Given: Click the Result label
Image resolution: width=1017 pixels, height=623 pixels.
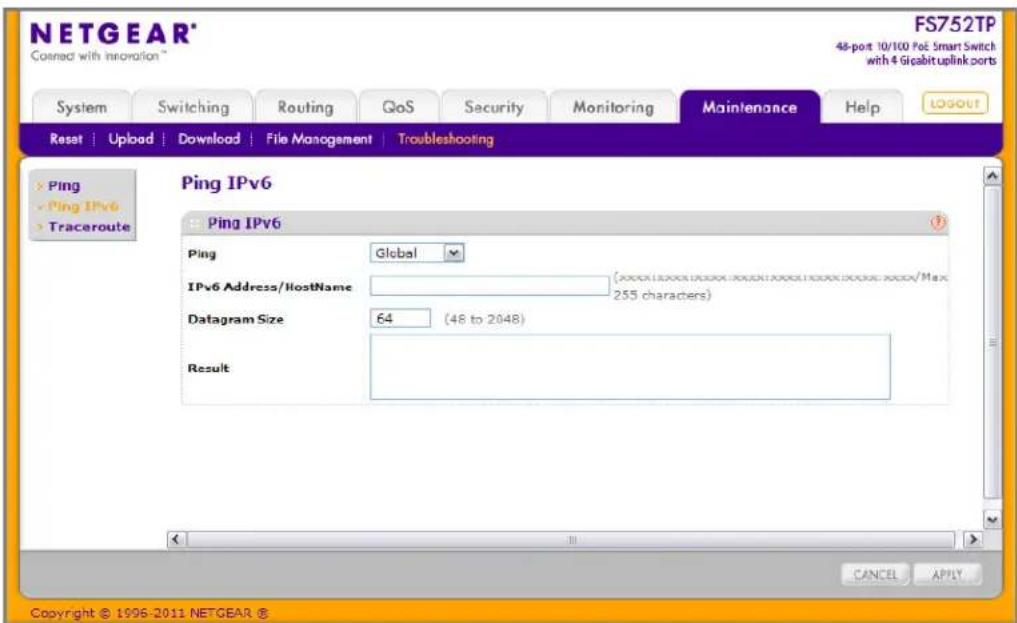Looking at the screenshot, I should 208,368.
